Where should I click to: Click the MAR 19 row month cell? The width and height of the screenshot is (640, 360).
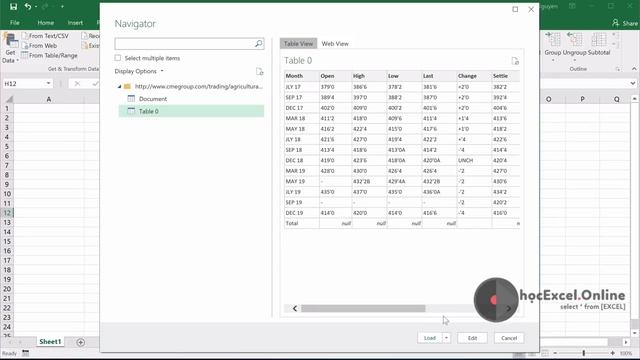pyautogui.click(x=302, y=171)
